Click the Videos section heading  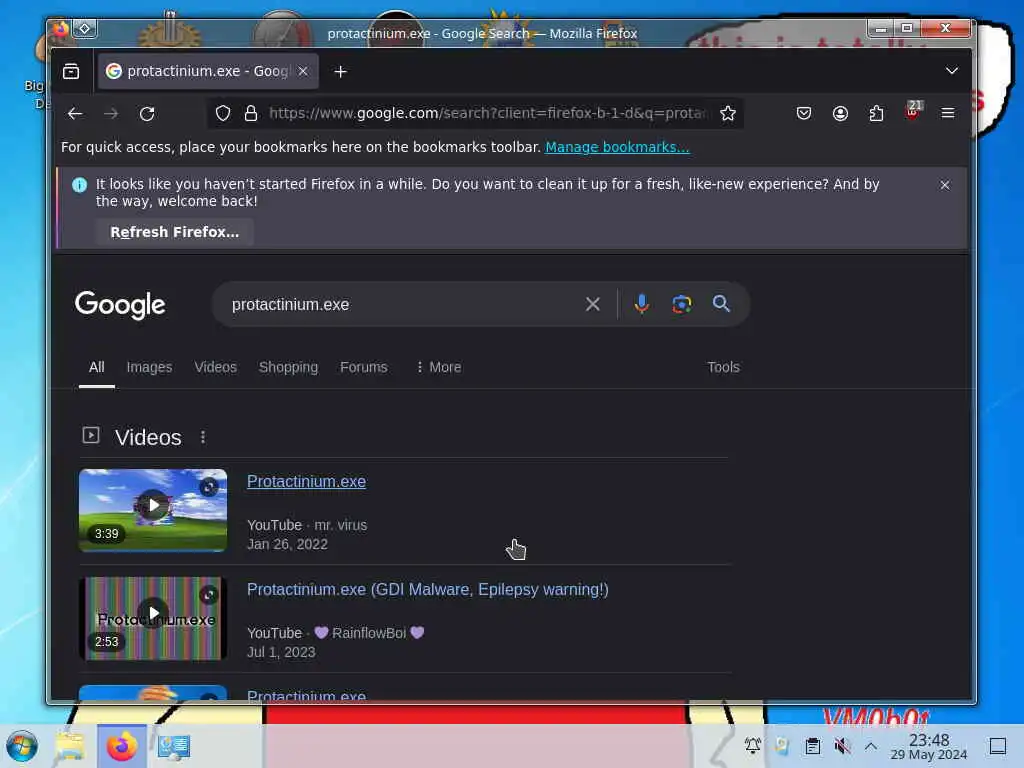148,437
